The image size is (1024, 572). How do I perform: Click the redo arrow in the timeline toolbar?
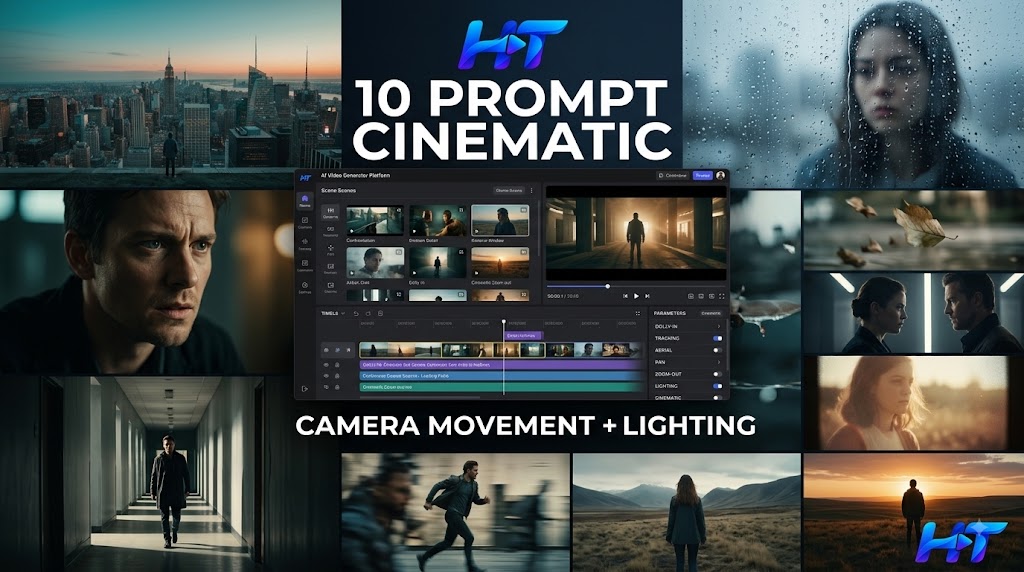click(368, 313)
